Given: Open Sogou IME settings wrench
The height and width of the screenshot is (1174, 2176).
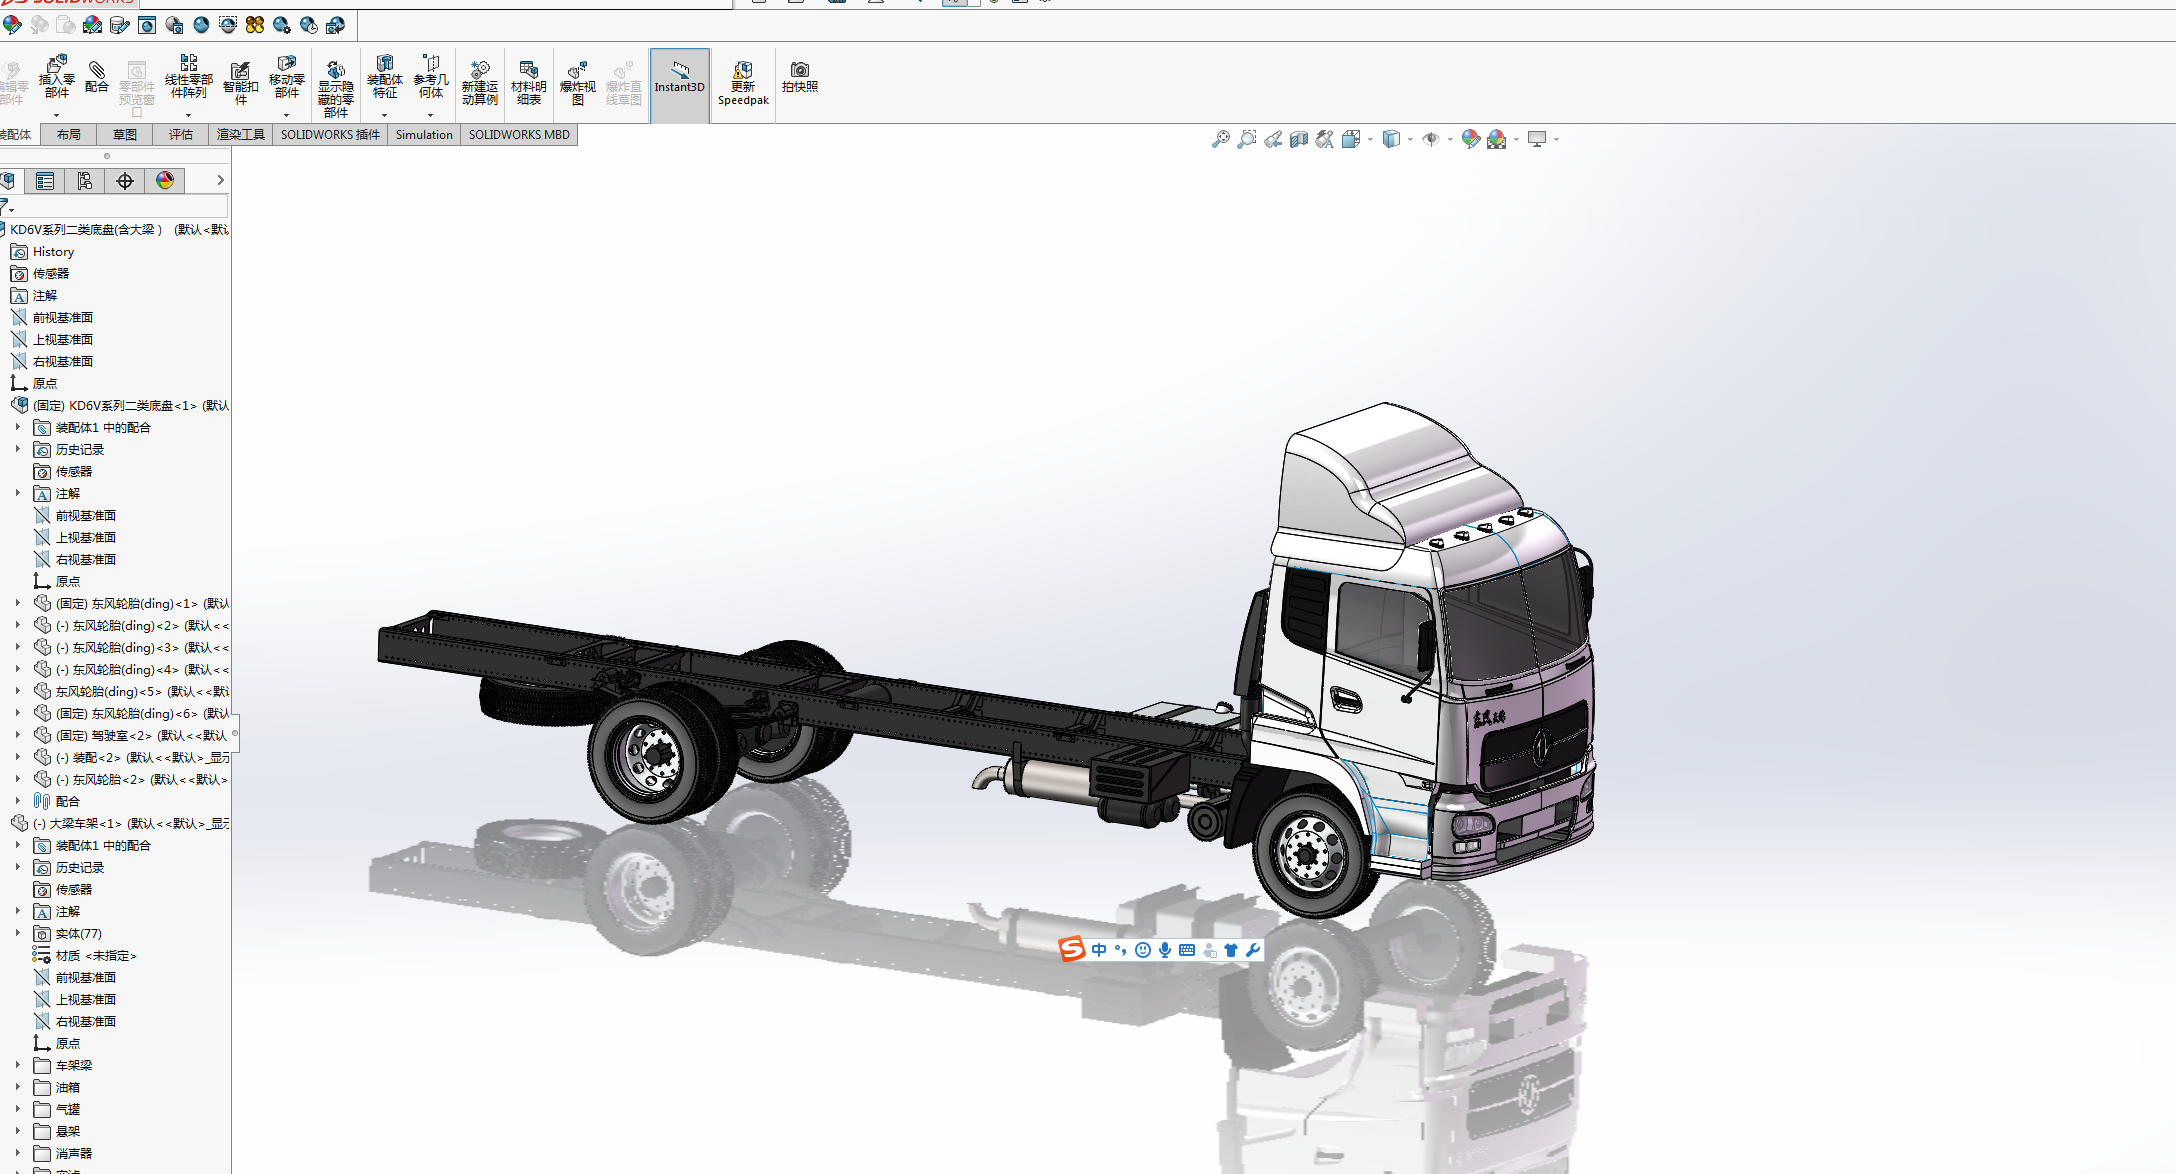Looking at the screenshot, I should pos(1253,950).
